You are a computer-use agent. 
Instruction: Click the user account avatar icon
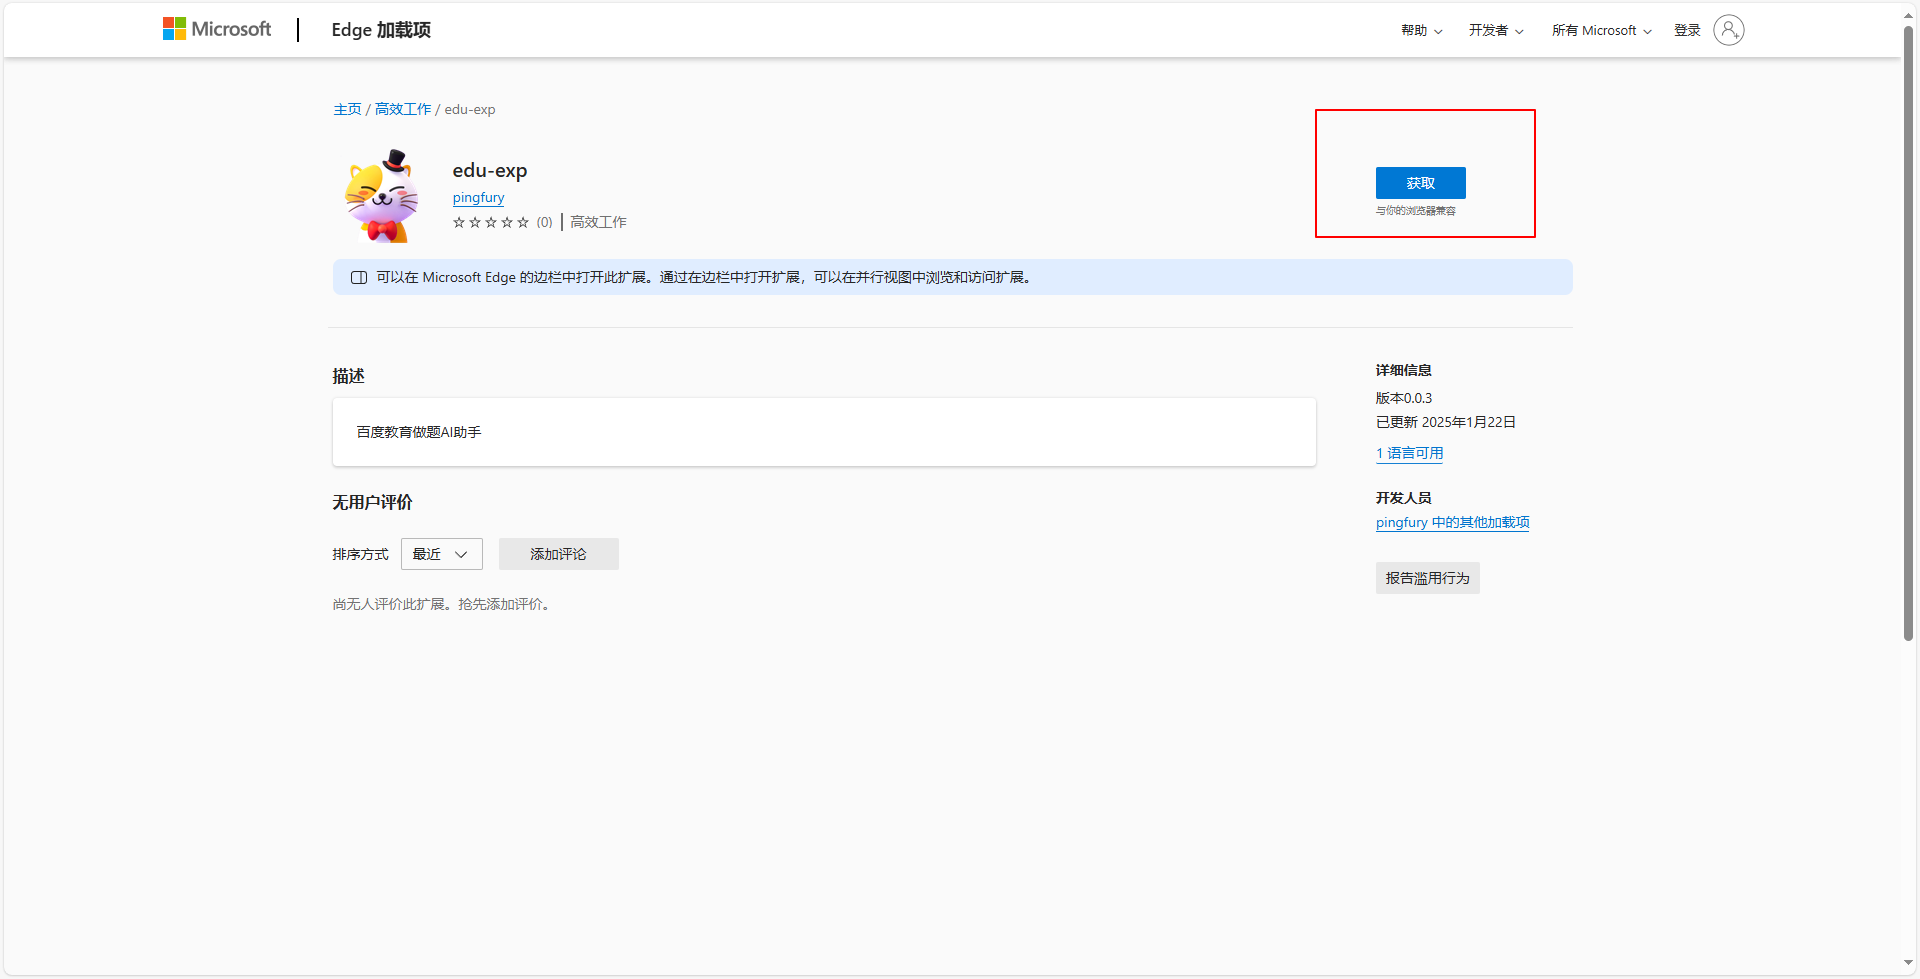click(1728, 30)
